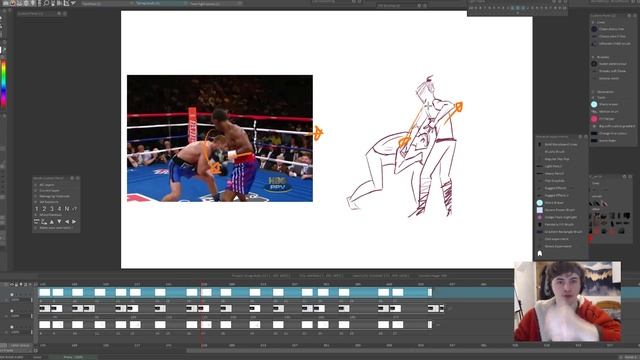Click the right triangle arrow in custom panel

pos(74,222)
